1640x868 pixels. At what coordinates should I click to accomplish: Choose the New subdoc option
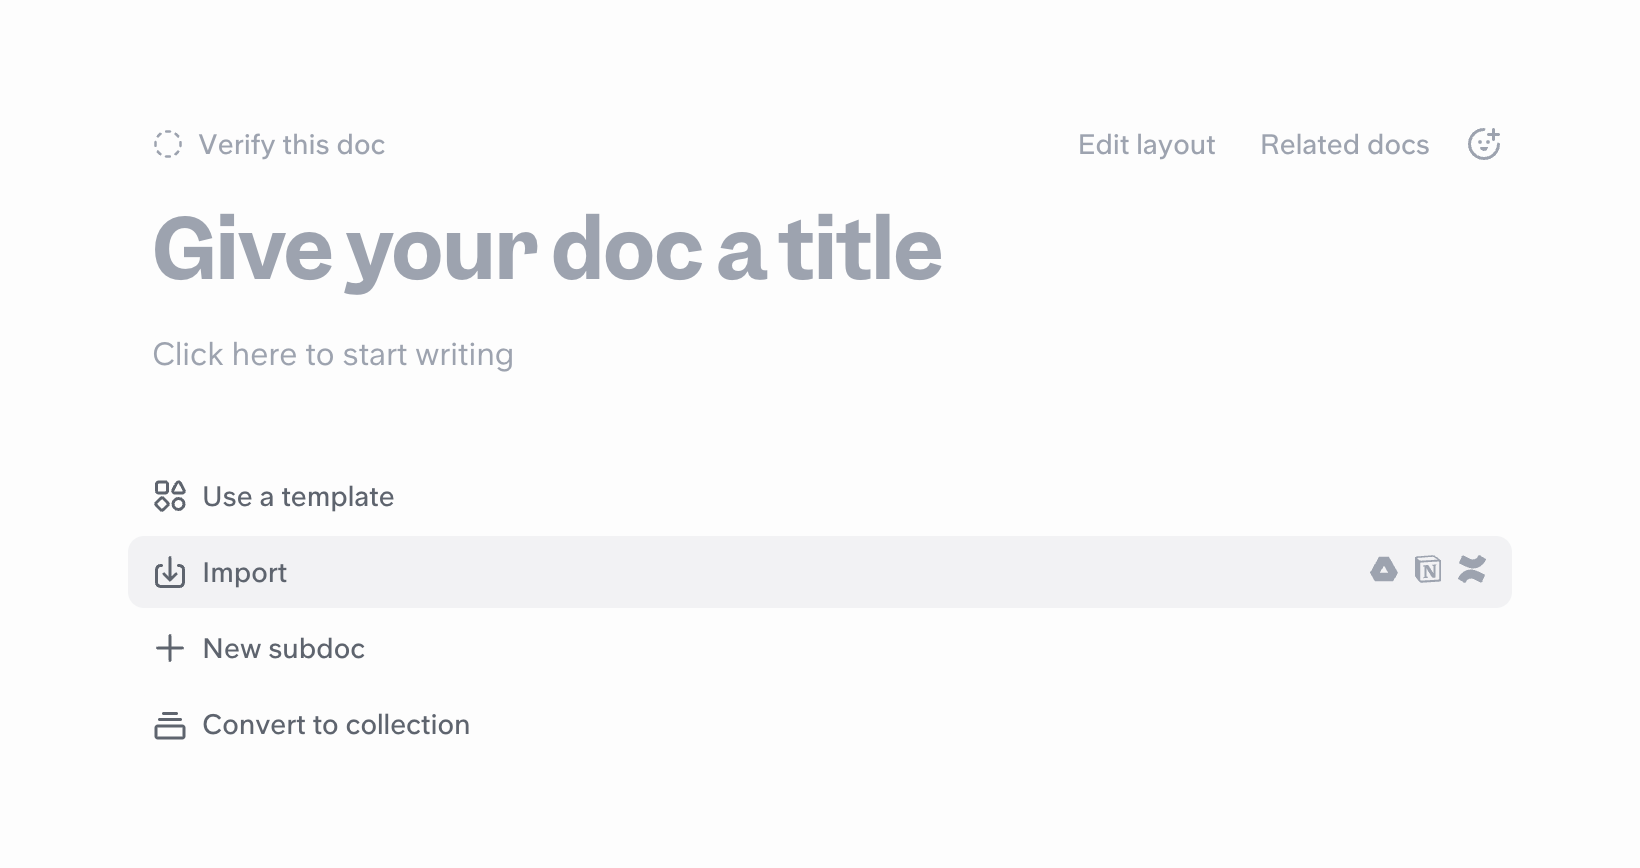(x=284, y=649)
